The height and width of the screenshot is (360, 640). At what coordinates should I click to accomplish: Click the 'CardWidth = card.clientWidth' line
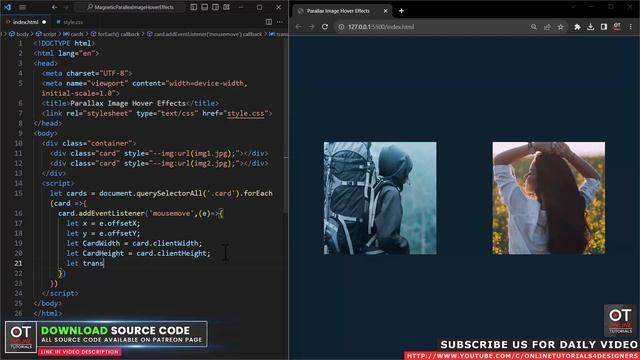[x=134, y=243]
